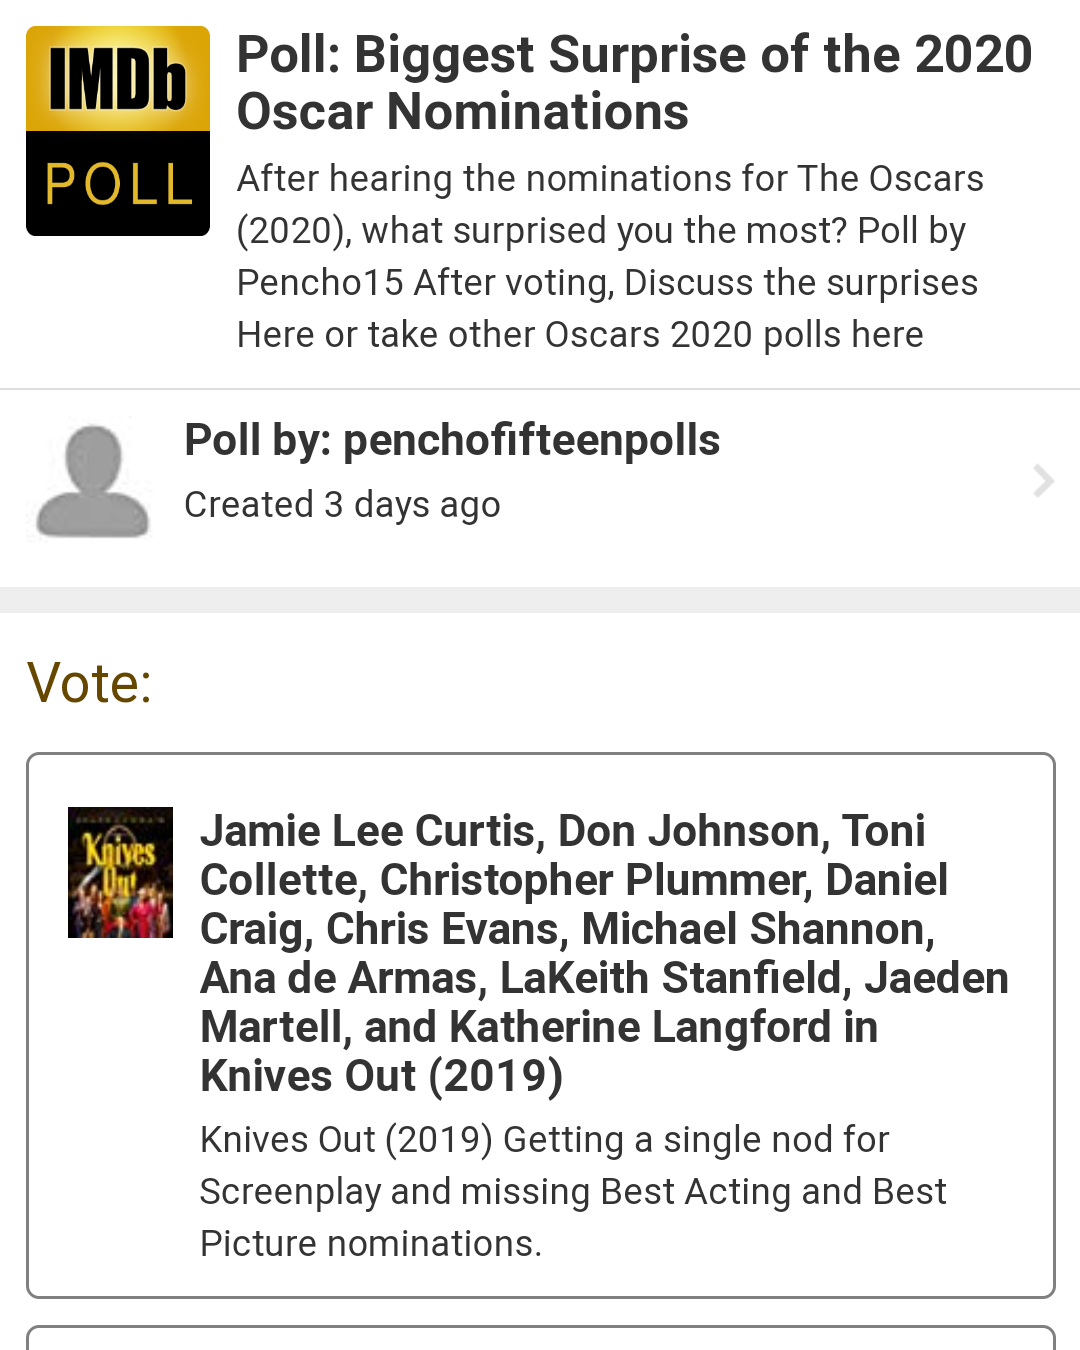Viewport: 1080px width, 1350px height.
Task: Tap the gray user avatar silhouette
Action: tap(92, 481)
